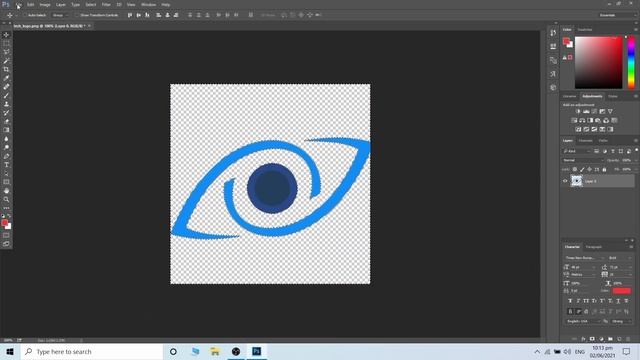Screen dimensions: 640x360
Task: Open the Auto-Select Group dropdown
Action: point(60,15)
